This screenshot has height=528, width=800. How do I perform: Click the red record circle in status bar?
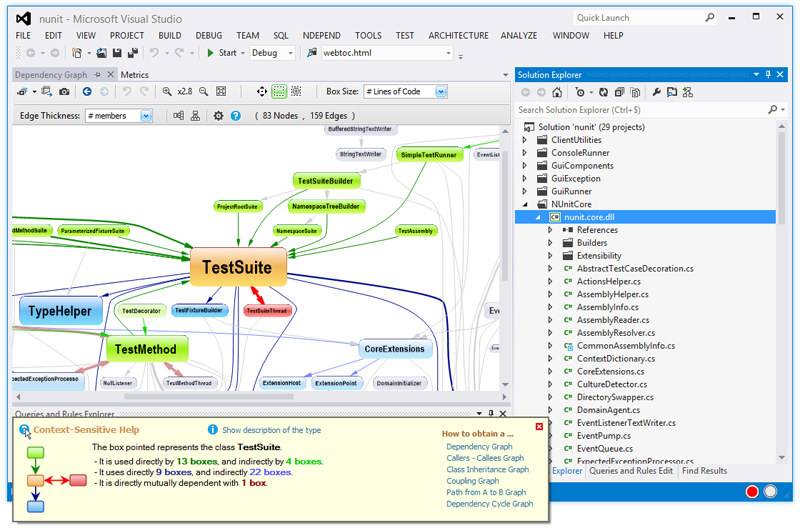752,491
